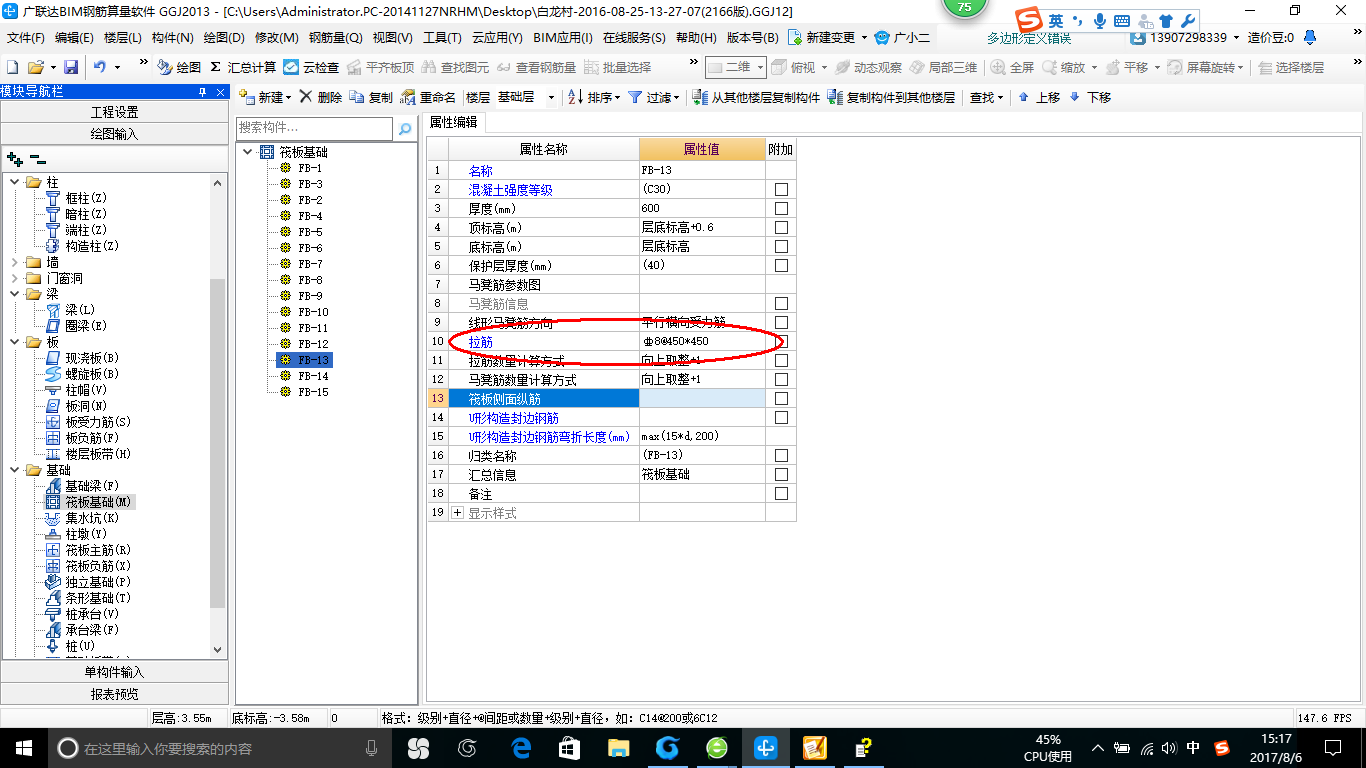The image size is (1366, 768).
Task: Switch to the 属性编辑 tab
Action: point(453,122)
